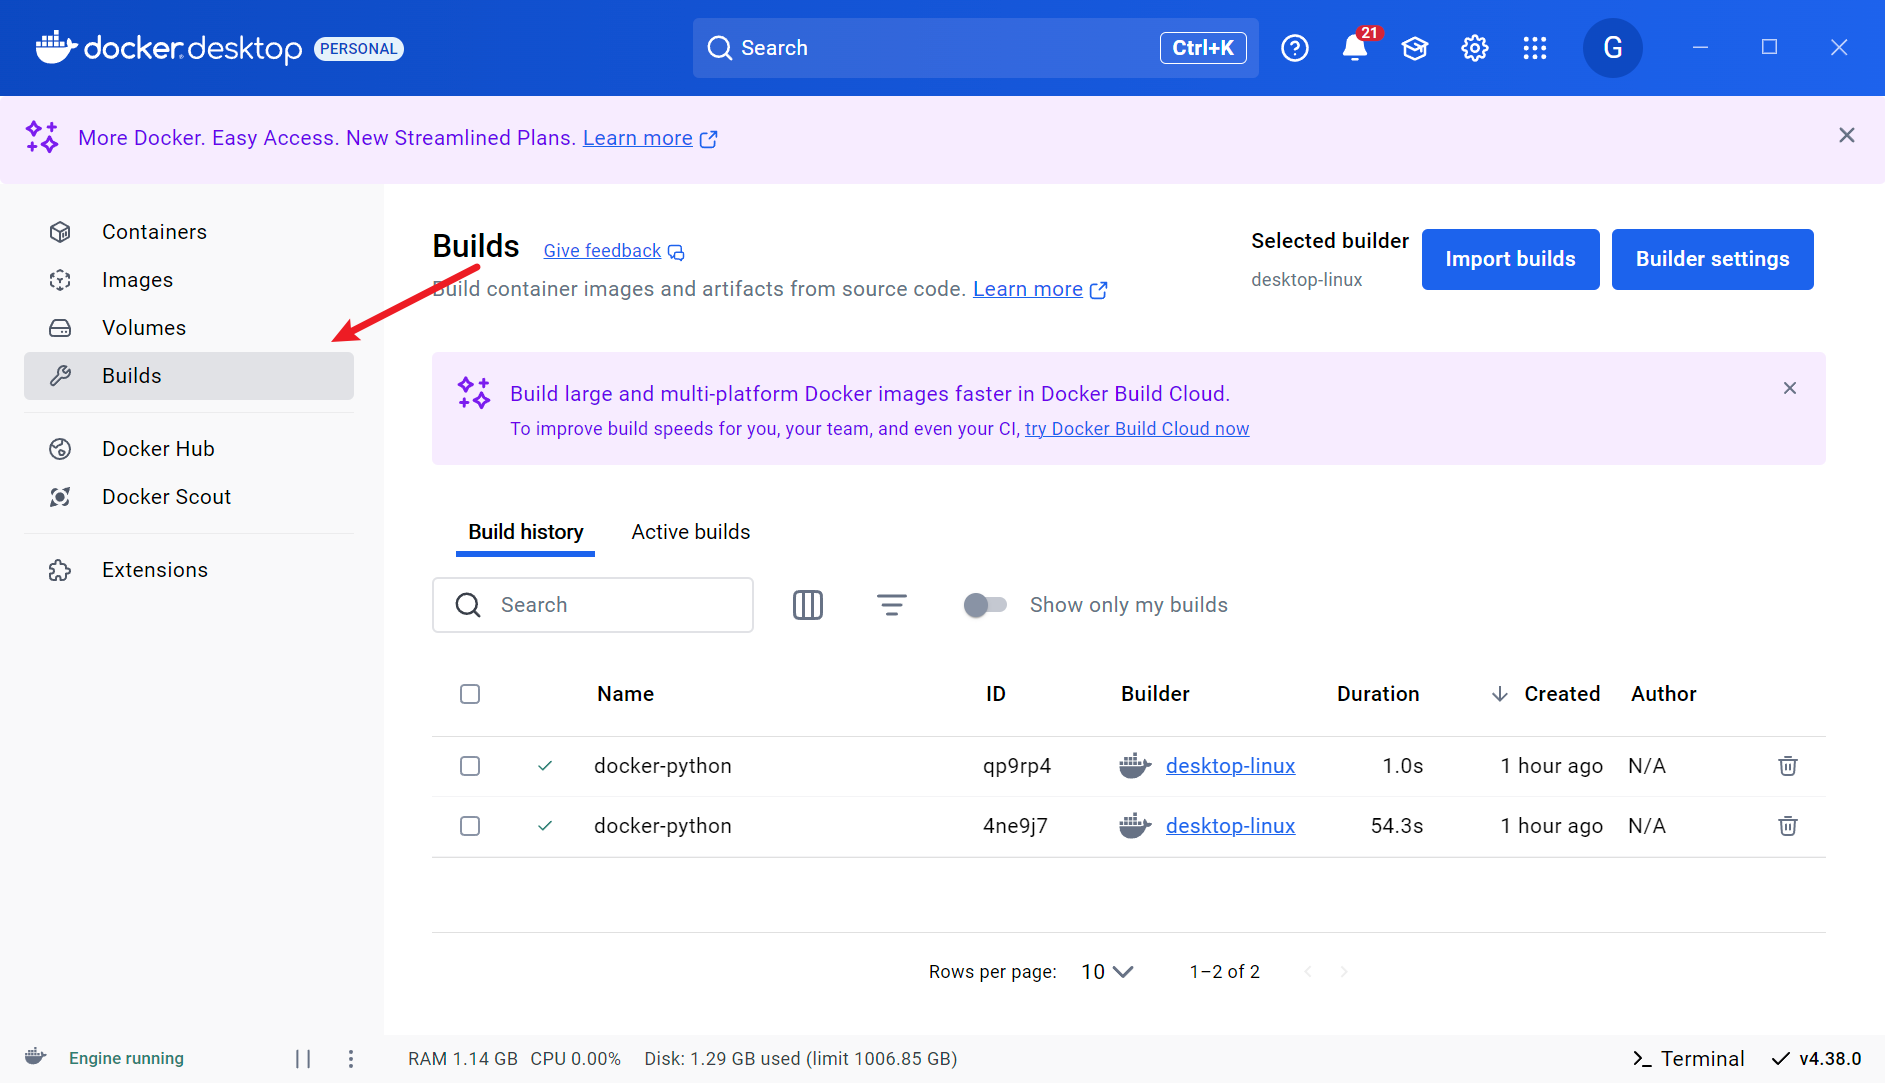The image size is (1885, 1083).
Task: Click the Docker whale engine status icon
Action: [36, 1057]
